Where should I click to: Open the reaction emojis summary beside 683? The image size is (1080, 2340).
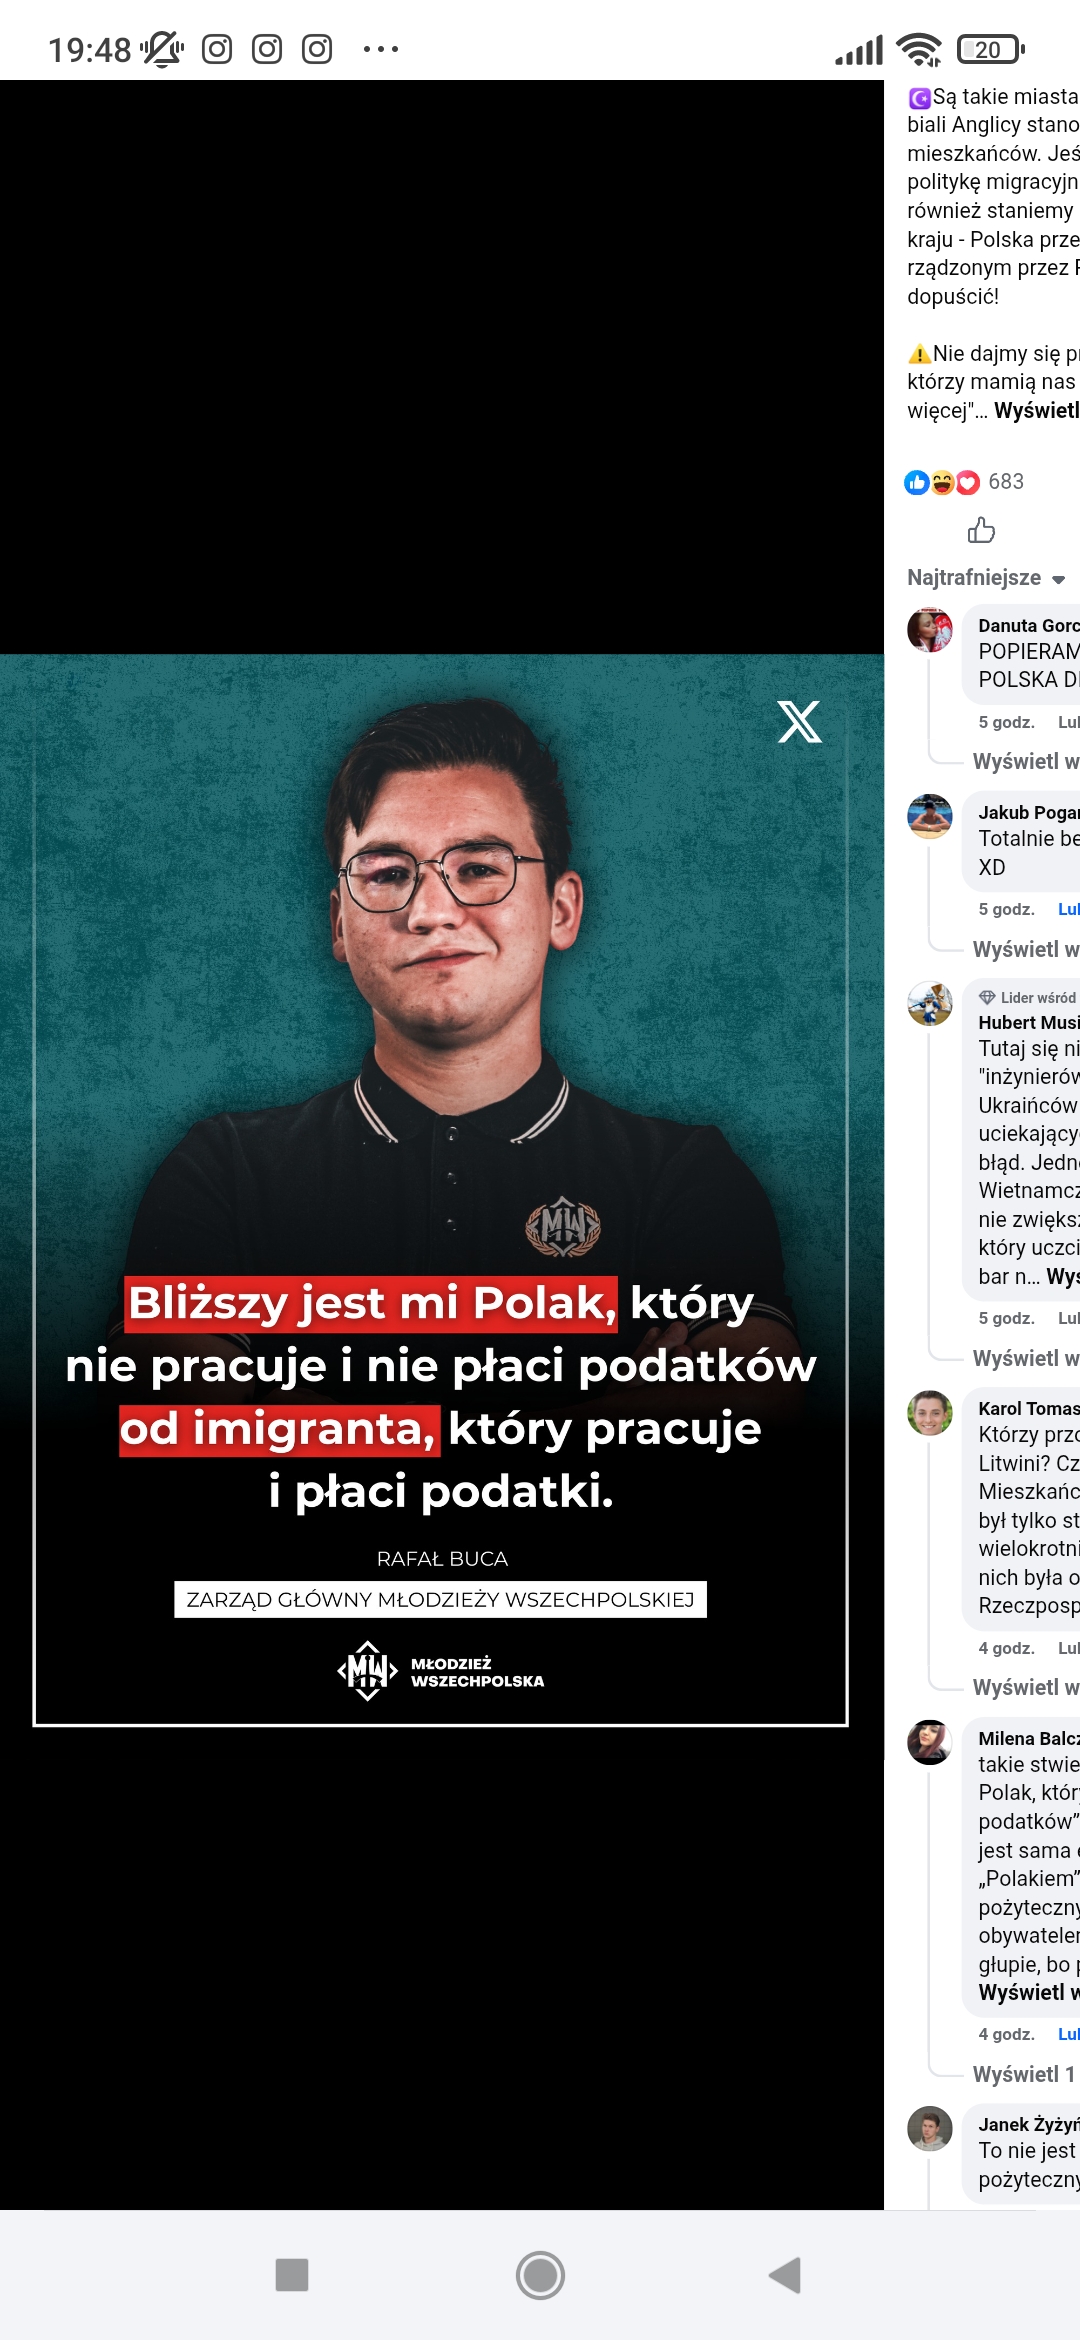[x=942, y=482]
